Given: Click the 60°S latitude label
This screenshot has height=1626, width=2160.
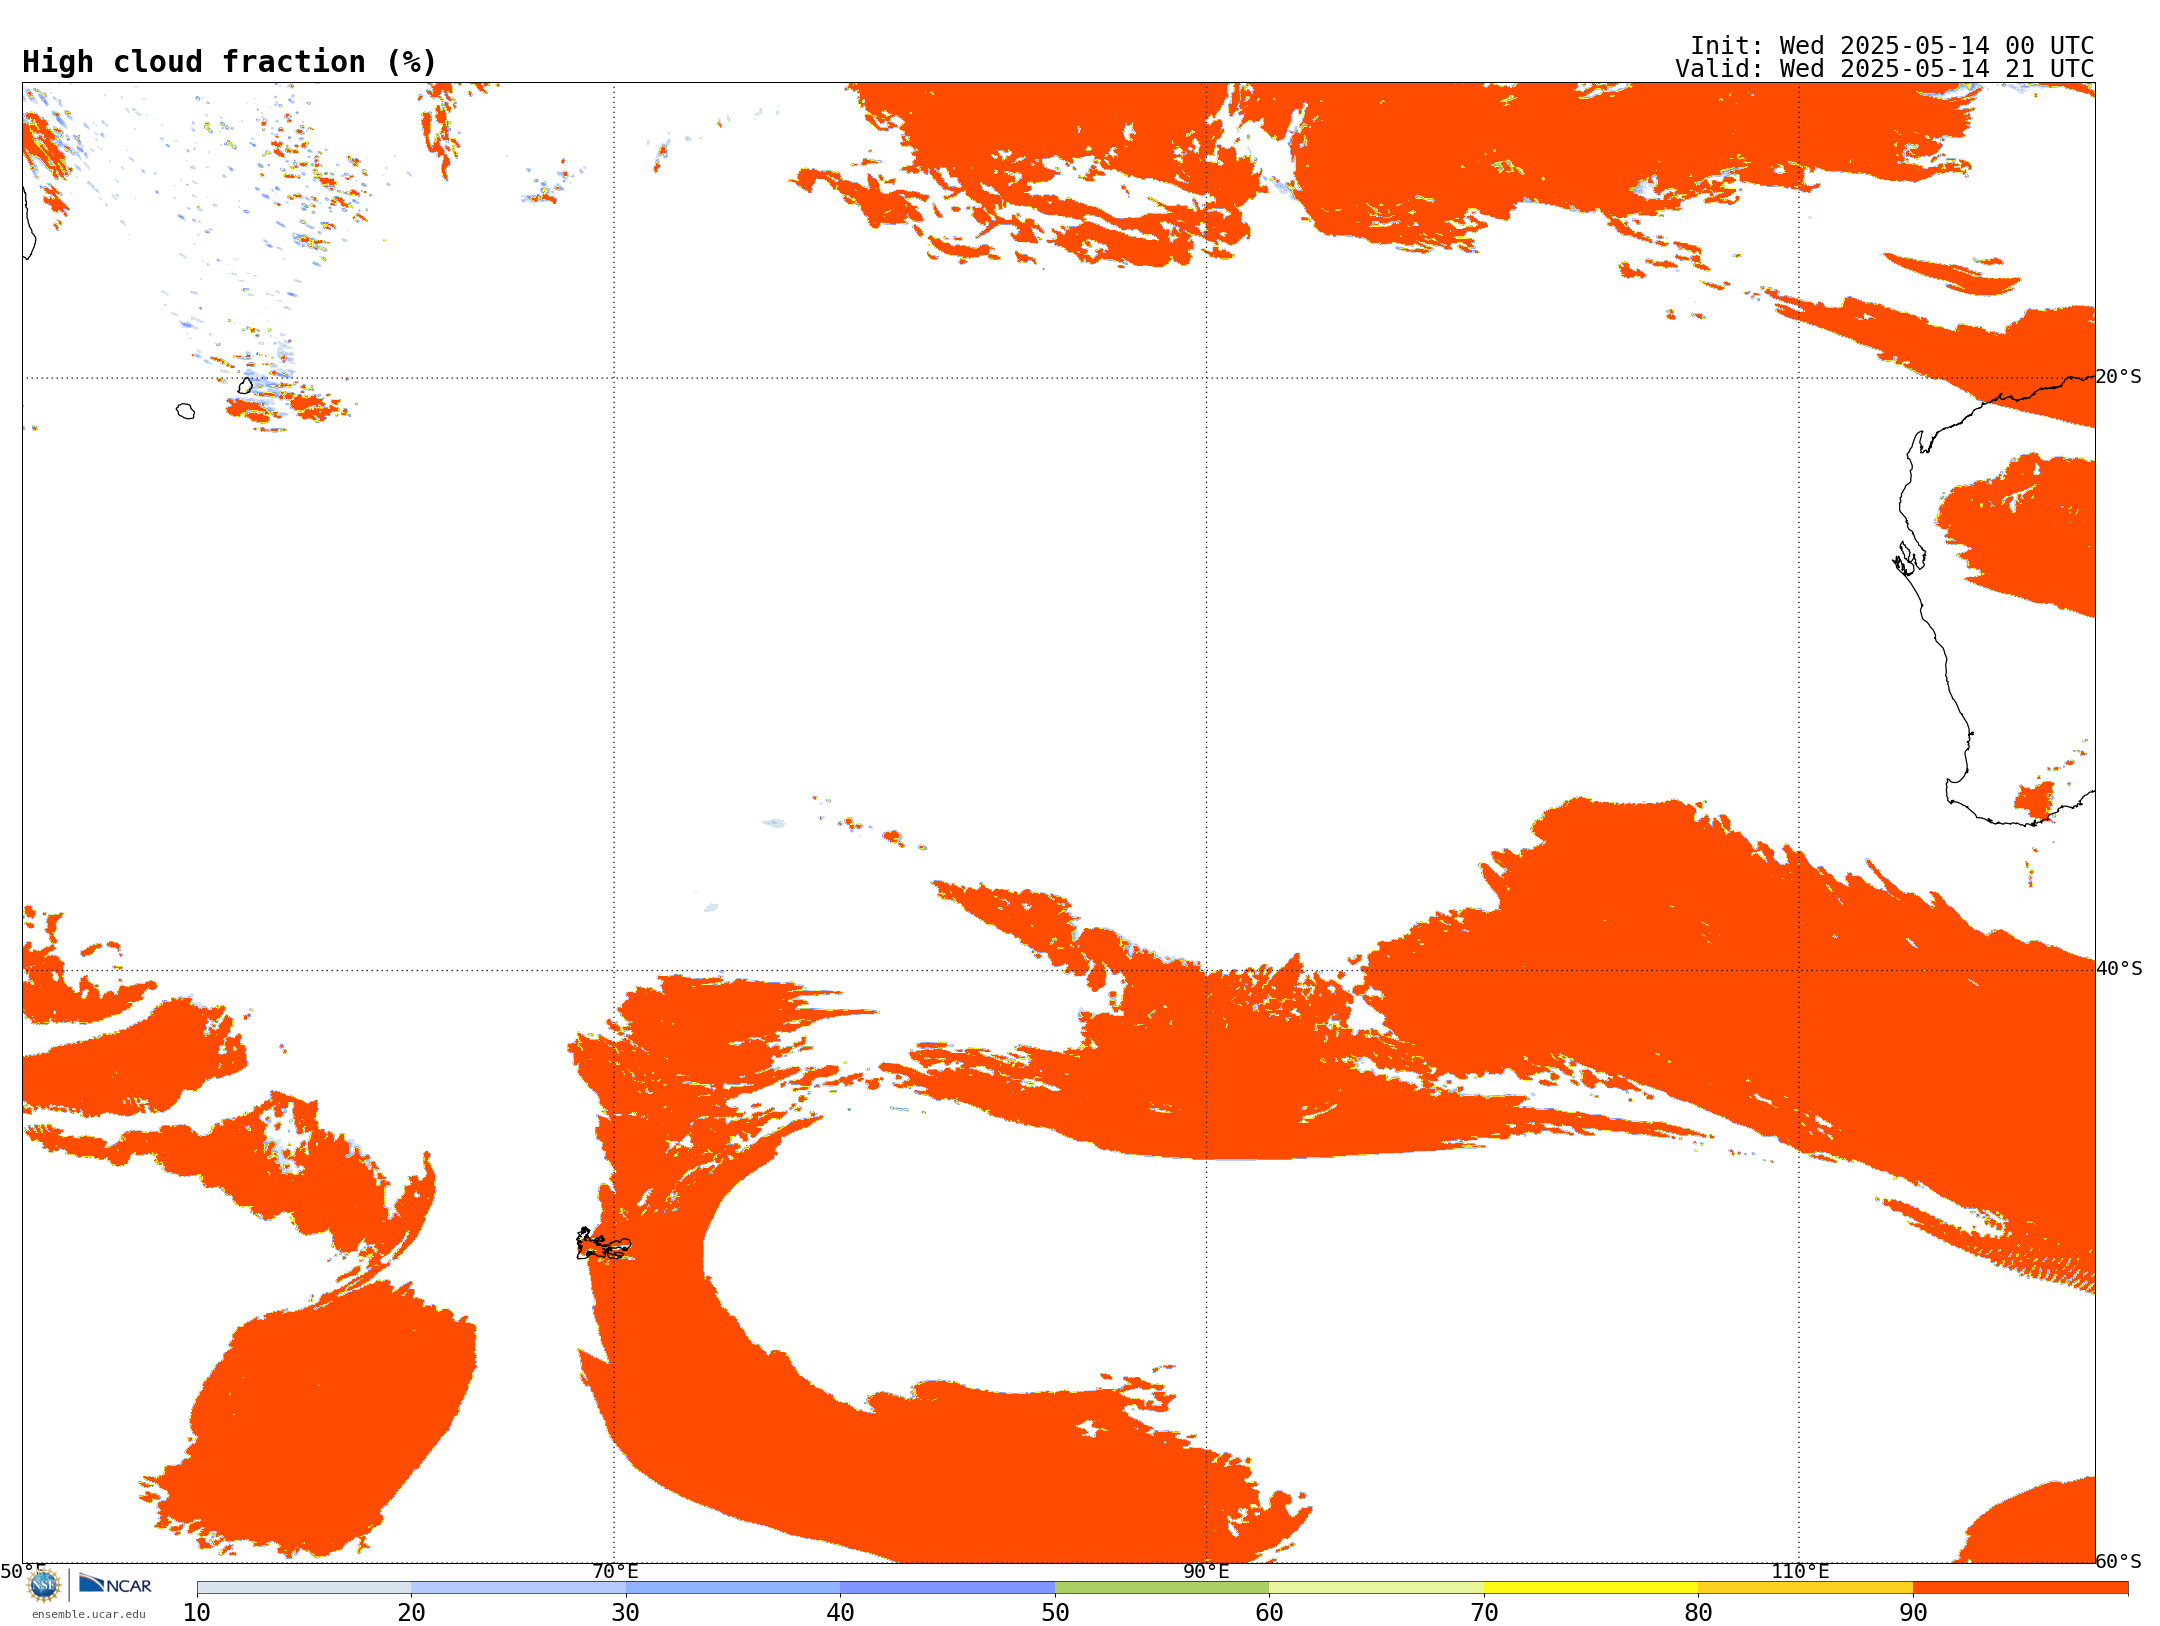Looking at the screenshot, I should [x=2119, y=1561].
